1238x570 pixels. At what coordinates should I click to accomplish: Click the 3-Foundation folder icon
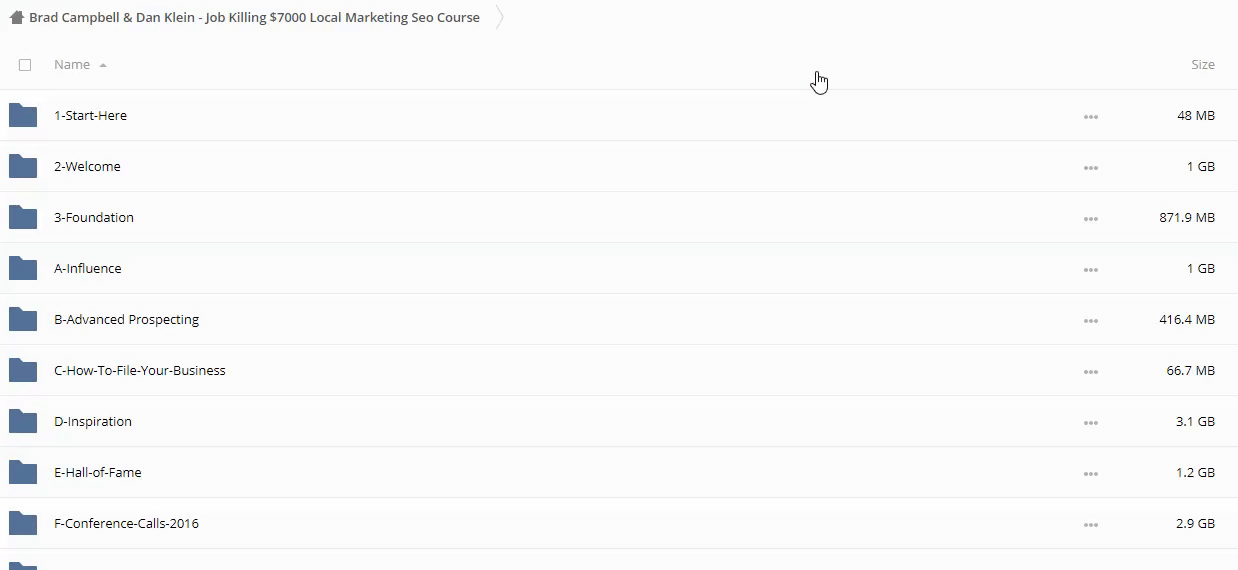coord(23,217)
